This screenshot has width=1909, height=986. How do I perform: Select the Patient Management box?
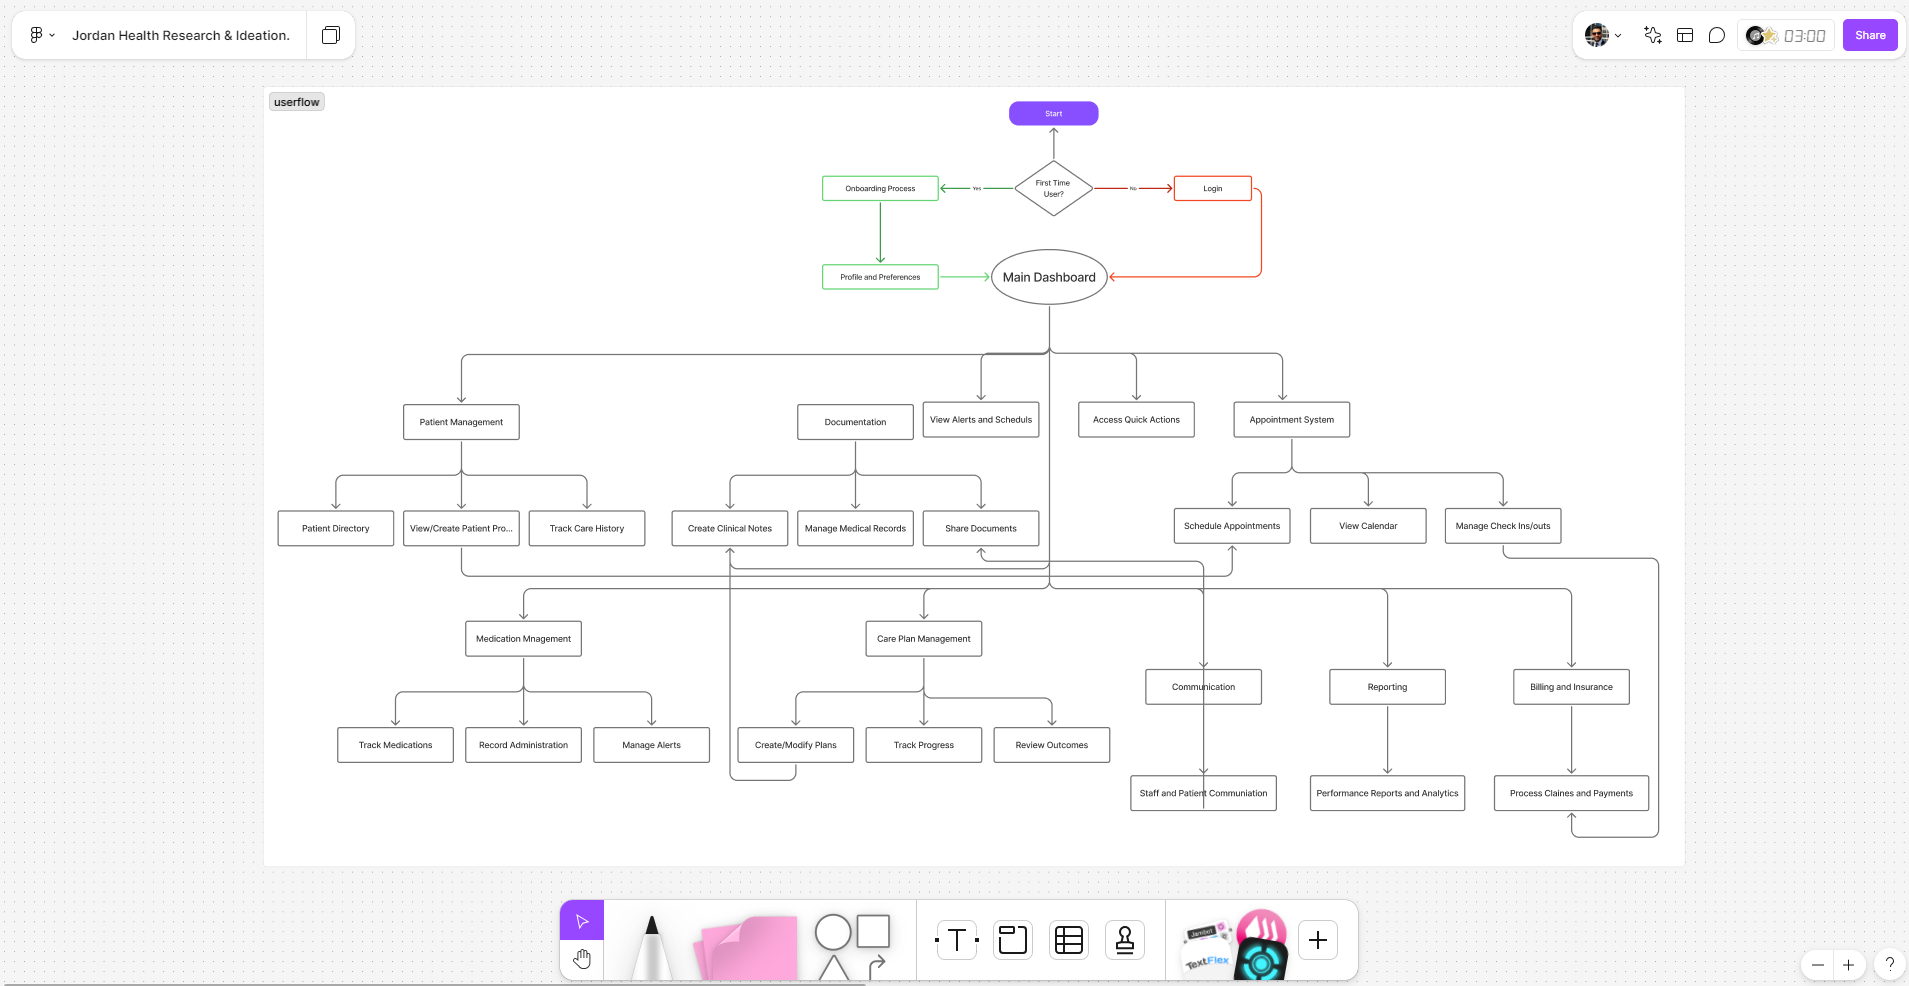click(x=461, y=422)
